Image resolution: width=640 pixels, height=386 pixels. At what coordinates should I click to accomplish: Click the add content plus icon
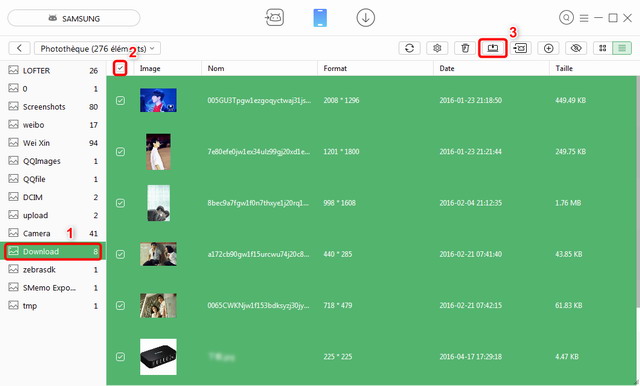pos(549,48)
